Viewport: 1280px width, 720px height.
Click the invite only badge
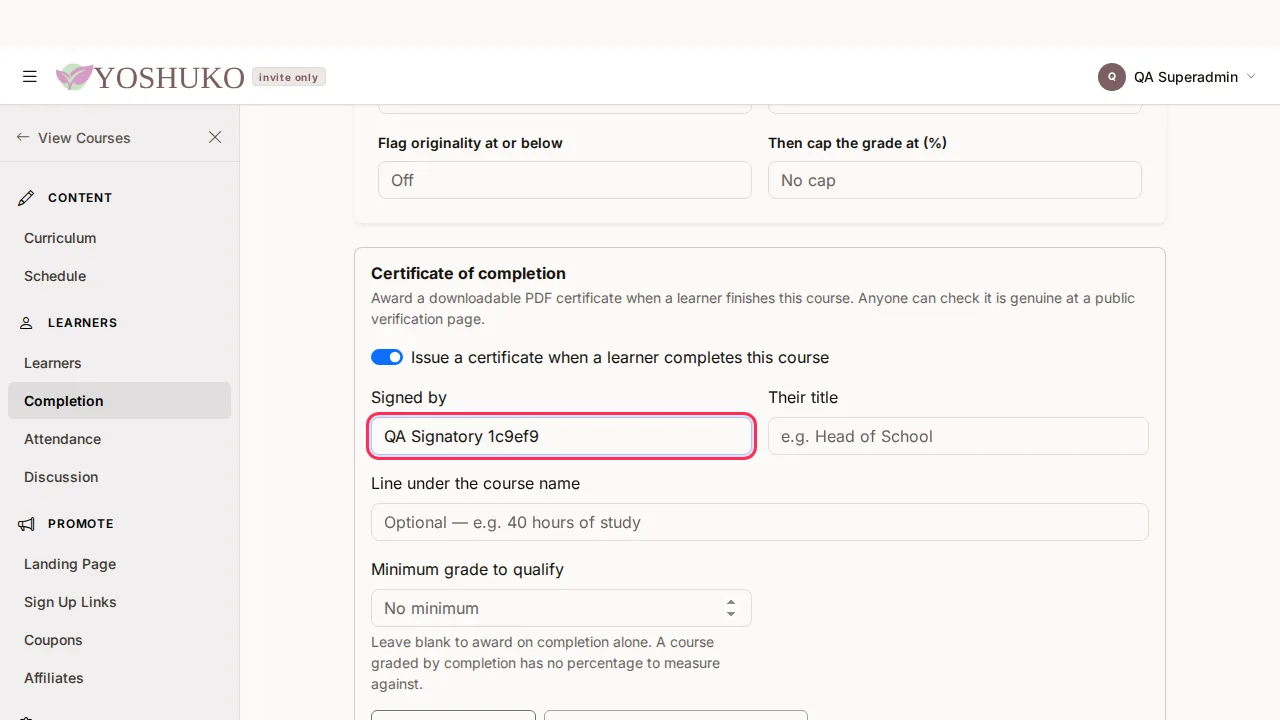click(289, 77)
